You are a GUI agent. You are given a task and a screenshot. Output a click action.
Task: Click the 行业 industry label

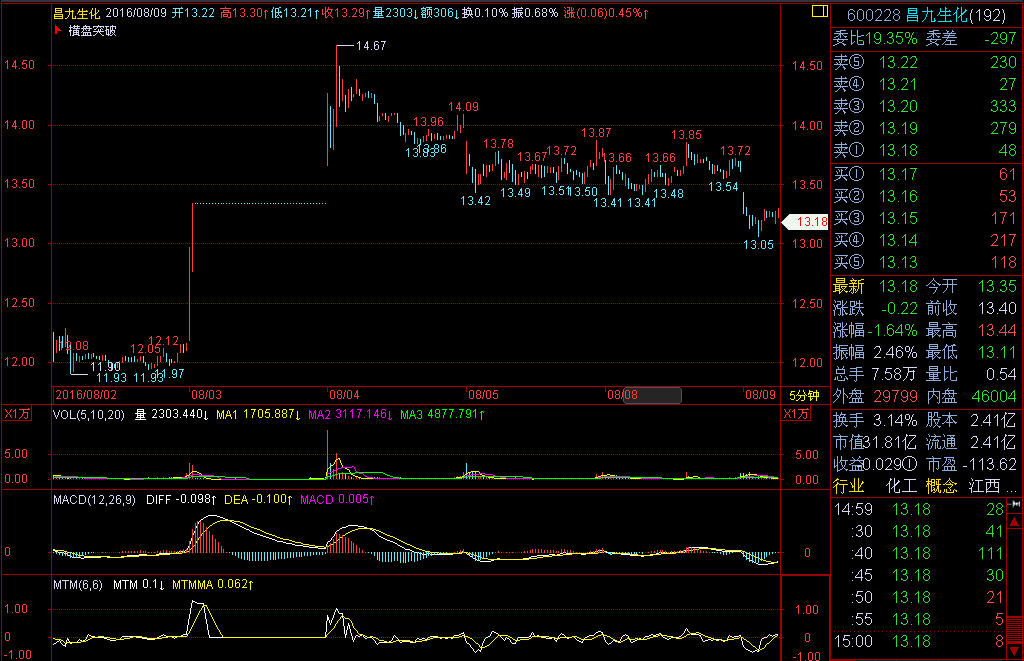coord(849,486)
